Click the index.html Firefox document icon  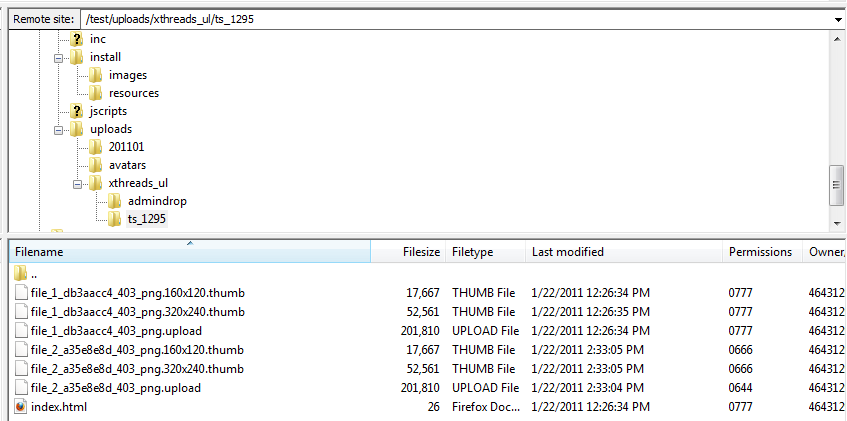[22, 407]
